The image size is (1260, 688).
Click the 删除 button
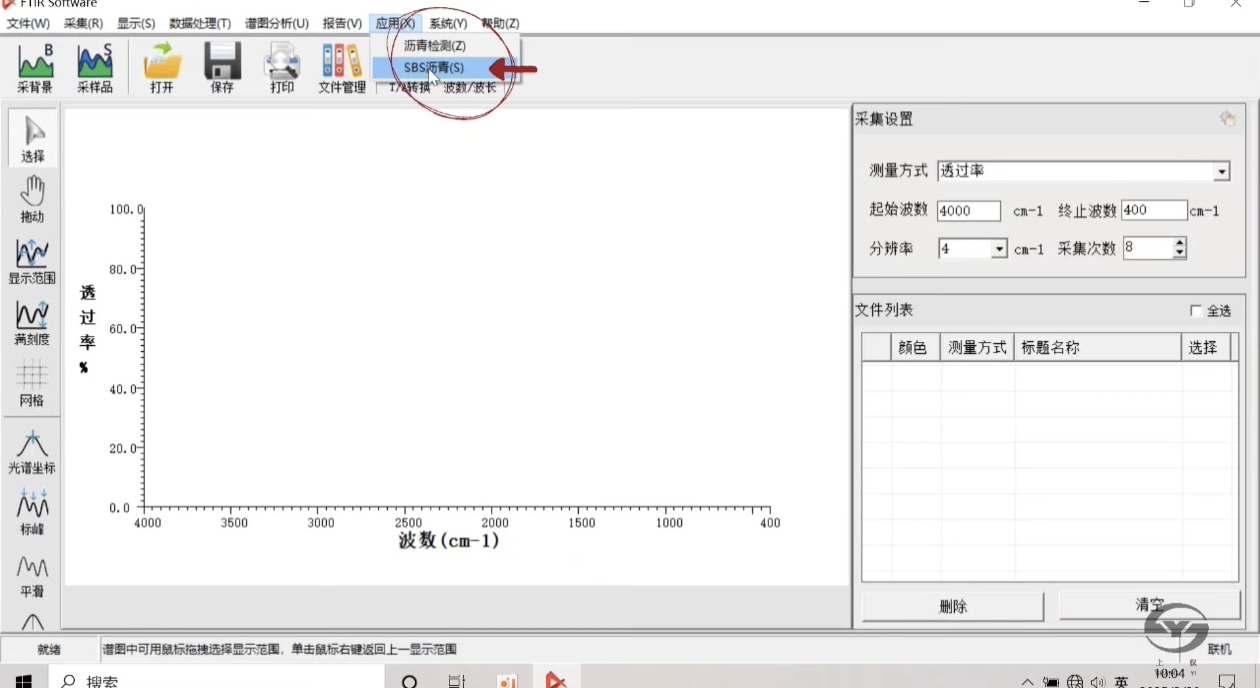[x=952, y=606]
